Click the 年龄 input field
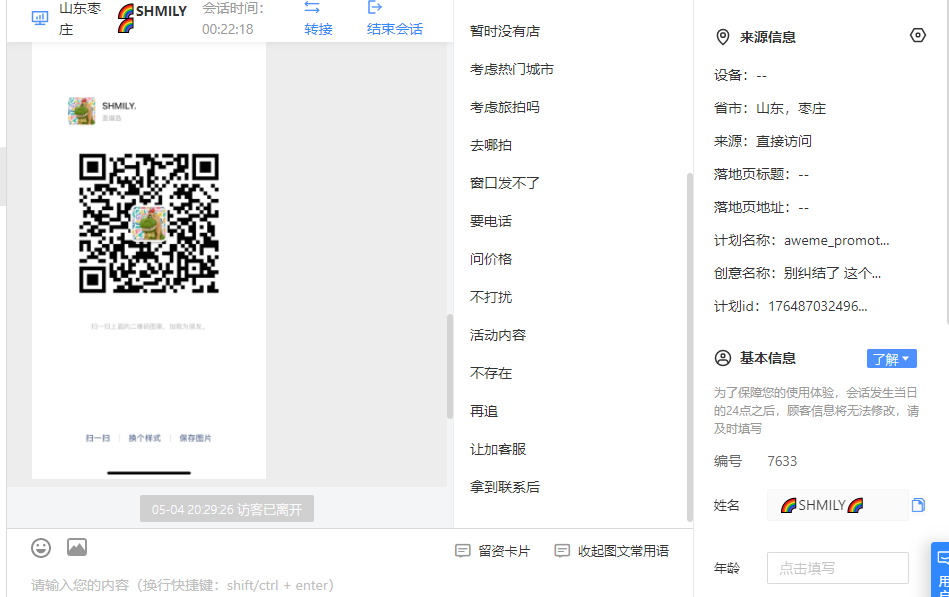 pos(838,568)
